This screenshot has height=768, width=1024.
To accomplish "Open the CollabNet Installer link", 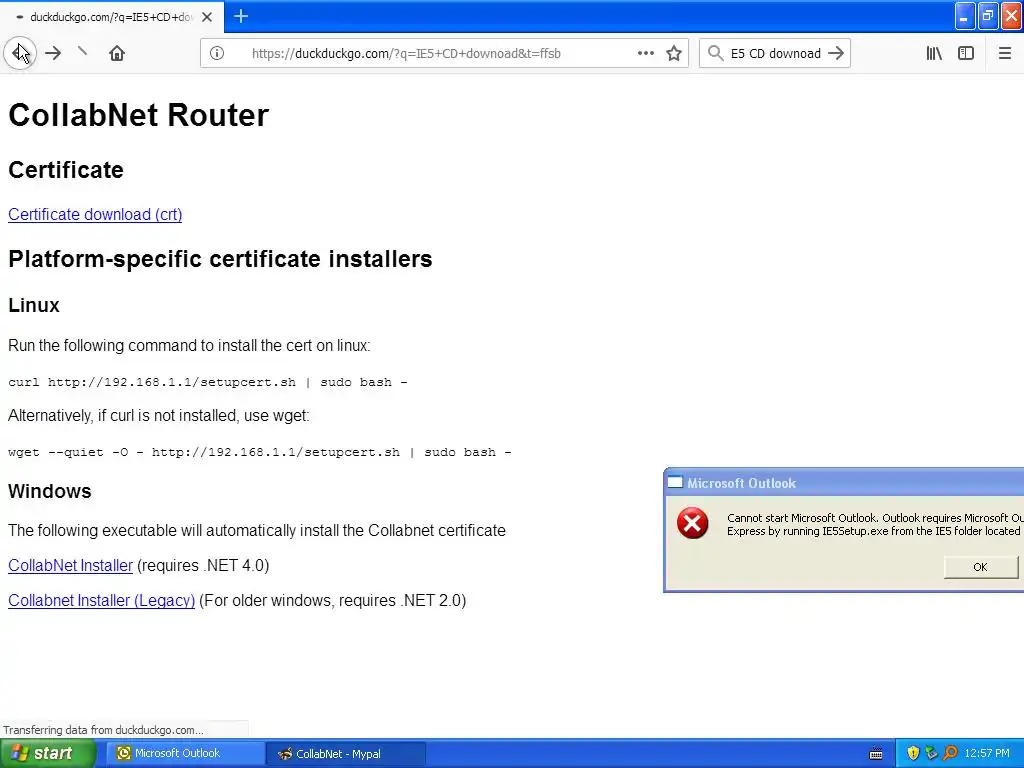I will tap(70, 565).
